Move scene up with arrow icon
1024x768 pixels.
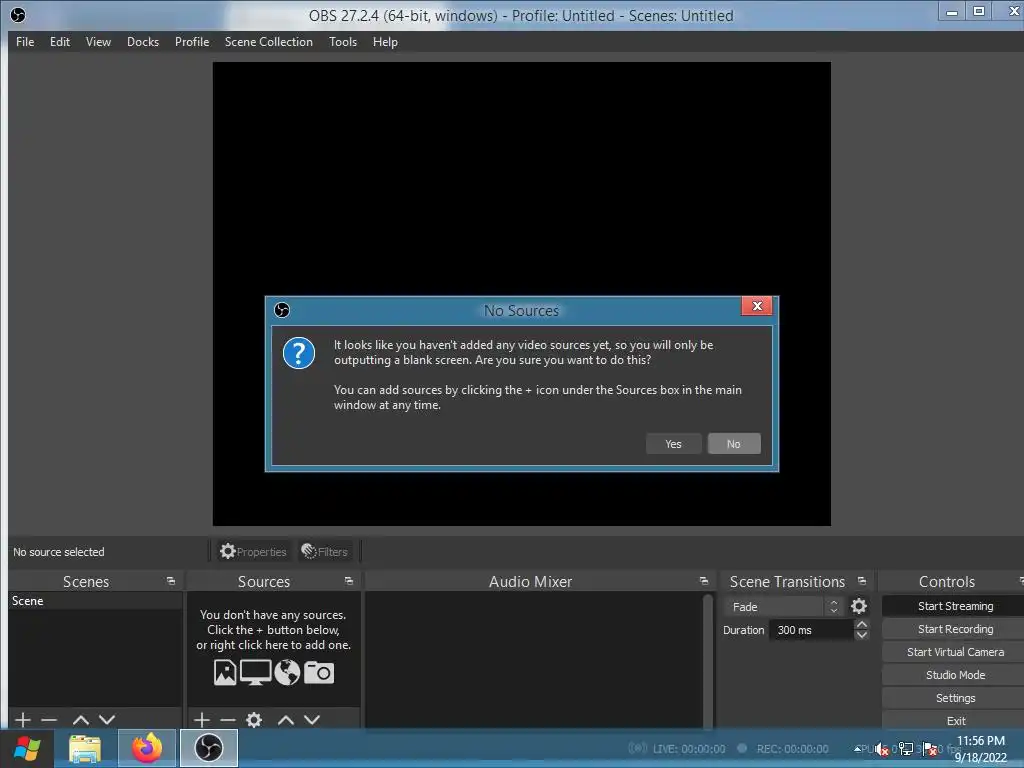tap(81, 720)
